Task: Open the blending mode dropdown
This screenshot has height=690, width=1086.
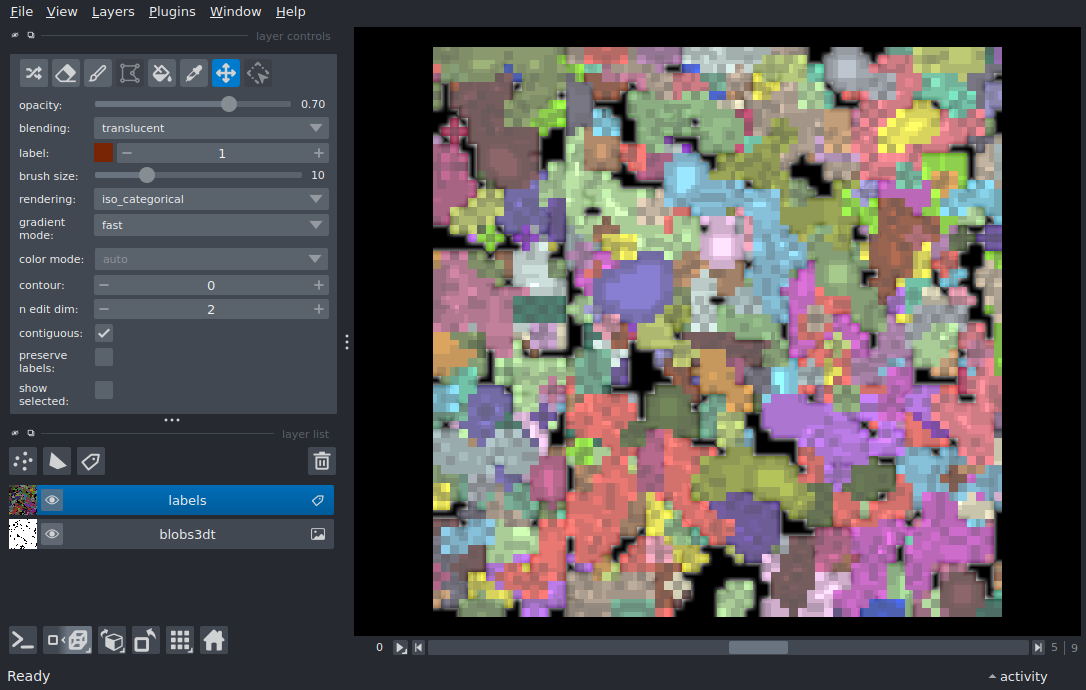Action: pos(211,128)
